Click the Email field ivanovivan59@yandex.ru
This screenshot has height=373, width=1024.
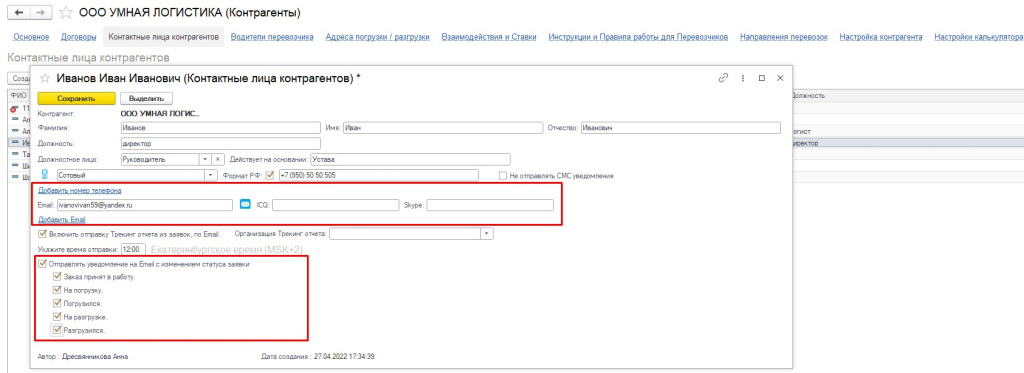point(144,205)
